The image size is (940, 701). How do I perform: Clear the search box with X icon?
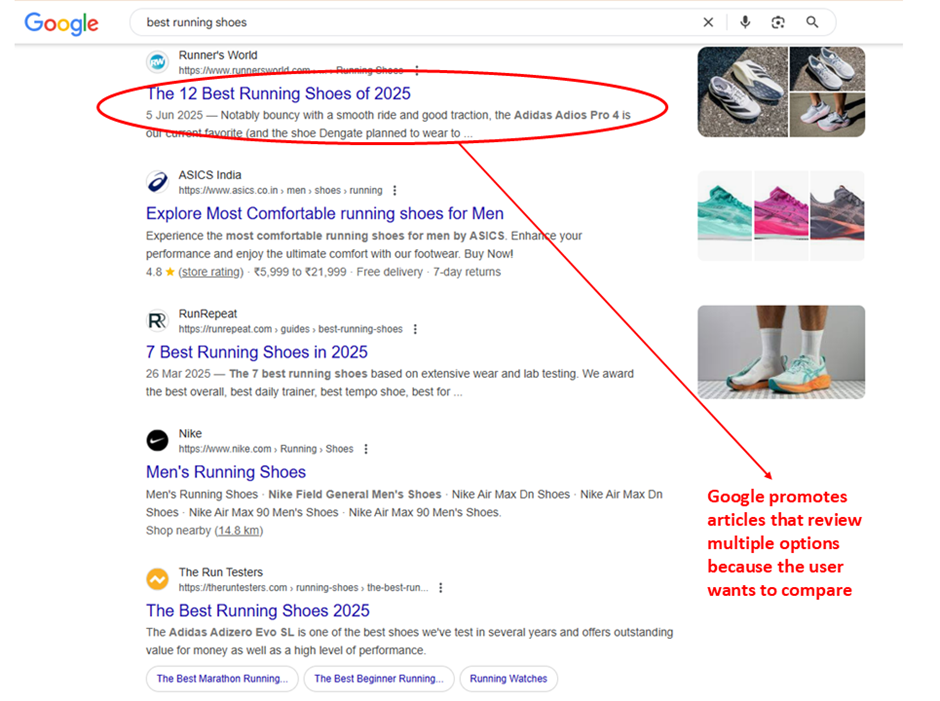coord(708,23)
